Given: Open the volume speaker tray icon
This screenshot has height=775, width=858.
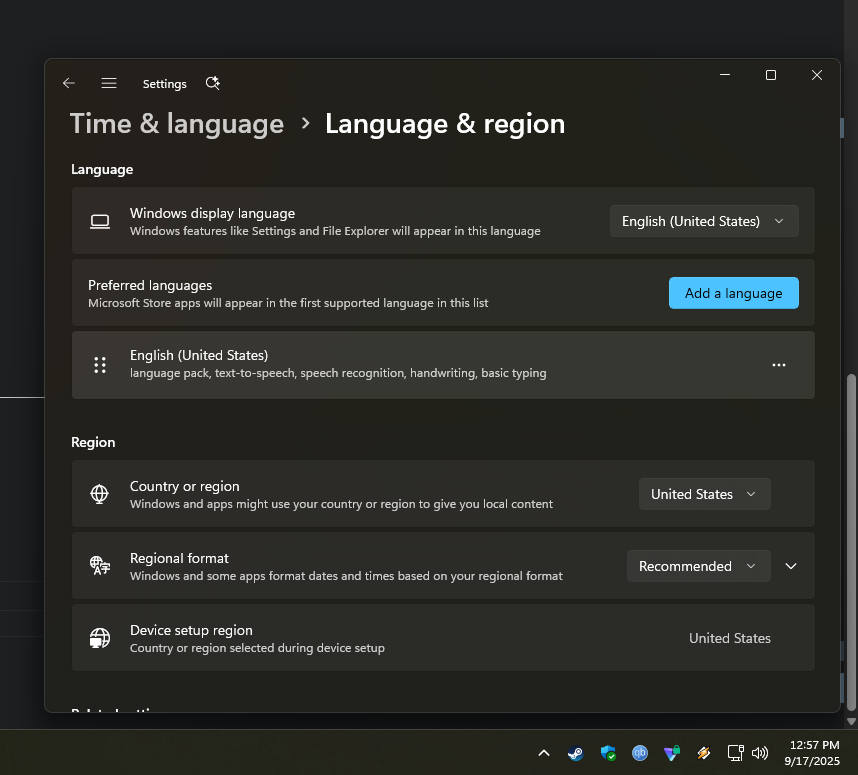Looking at the screenshot, I should click(760, 754).
